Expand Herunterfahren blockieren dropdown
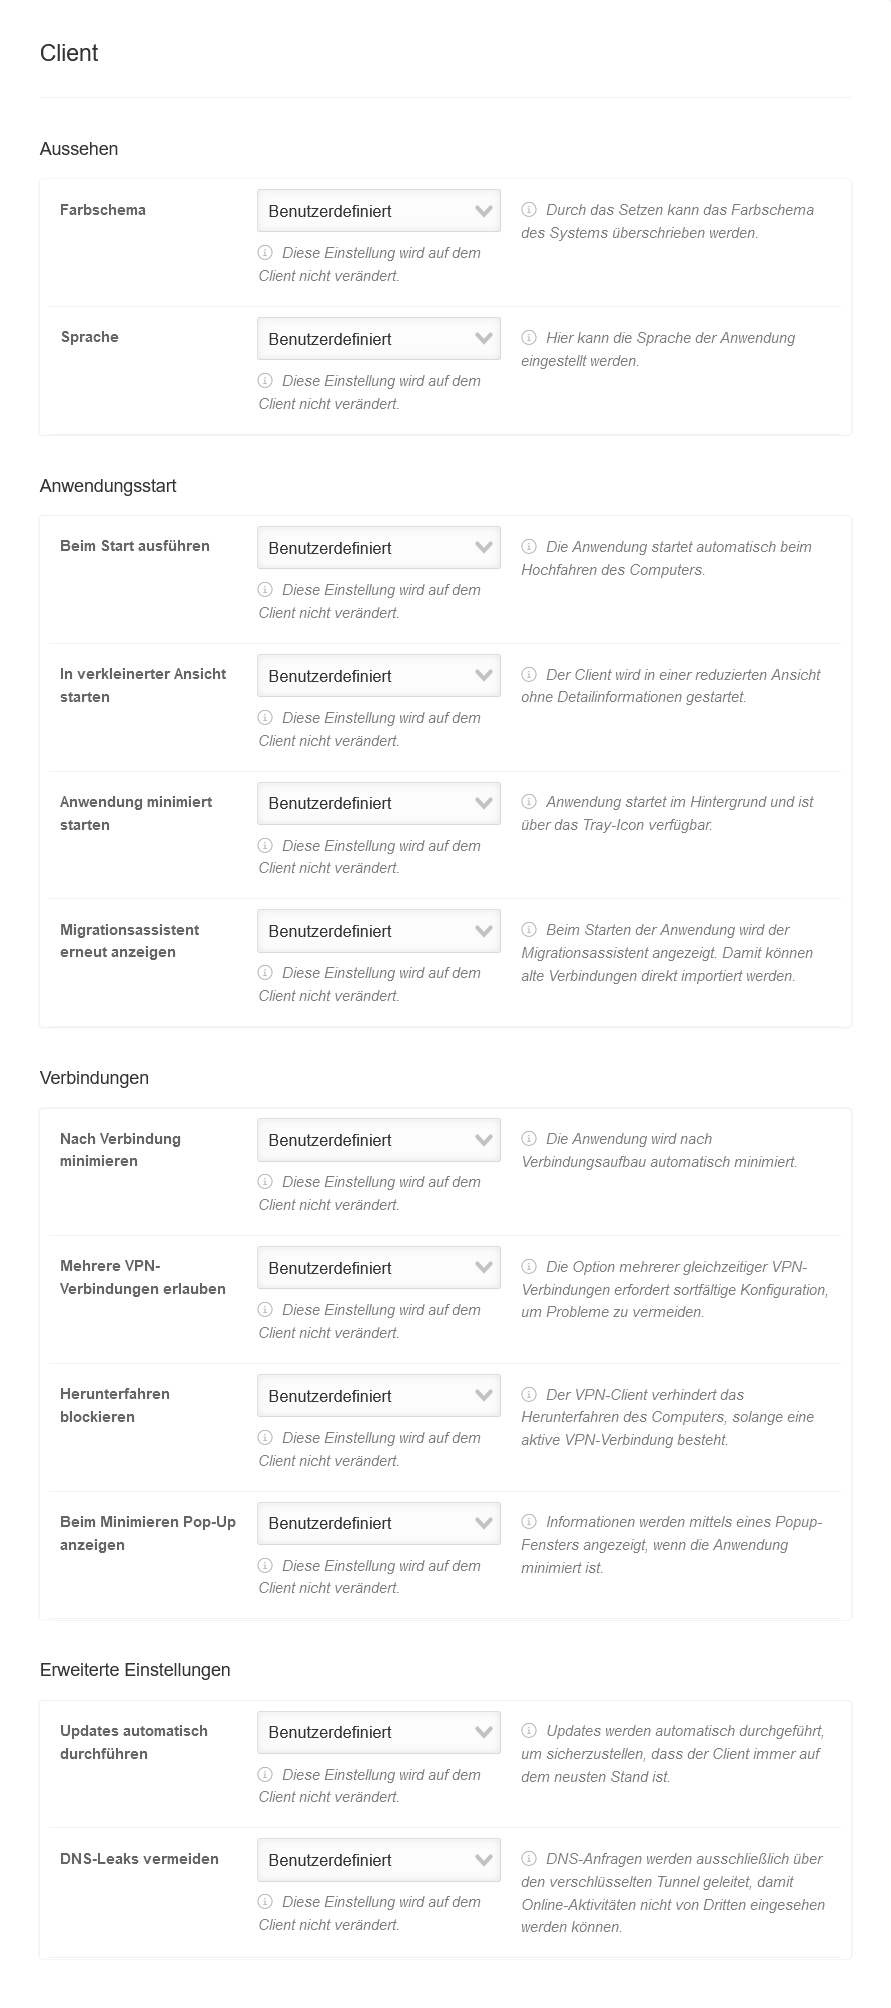The image size is (891, 2008). click(378, 1396)
